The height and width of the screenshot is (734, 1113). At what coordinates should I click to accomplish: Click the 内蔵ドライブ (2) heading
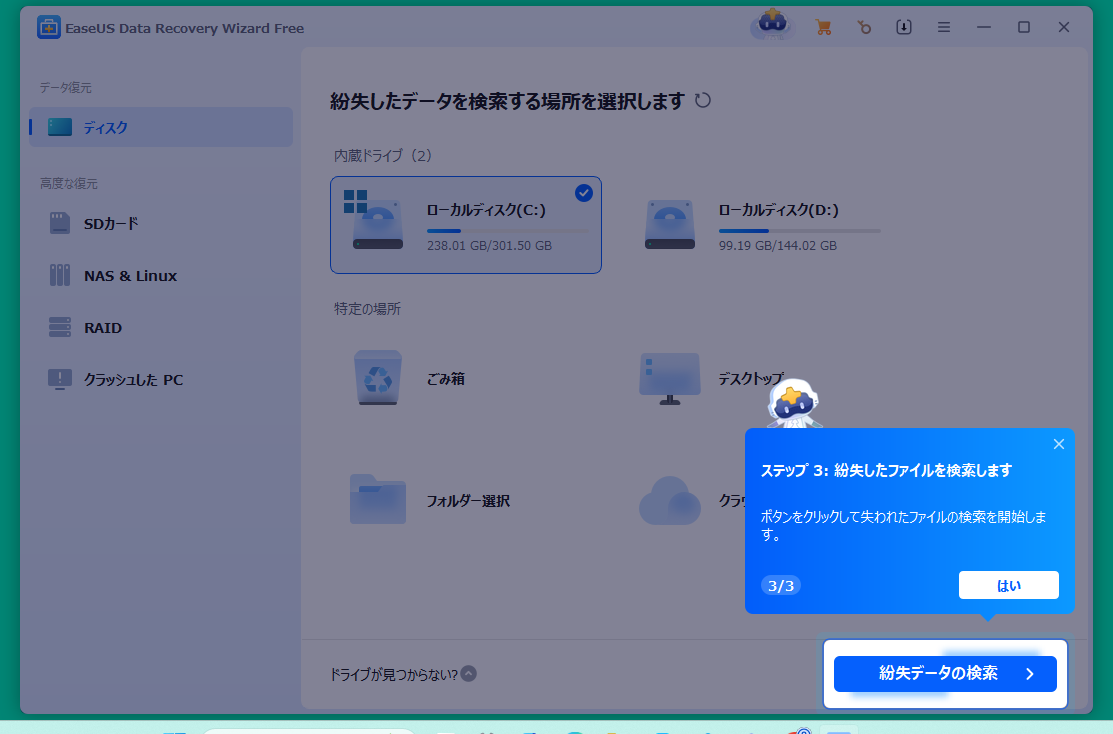coord(383,155)
